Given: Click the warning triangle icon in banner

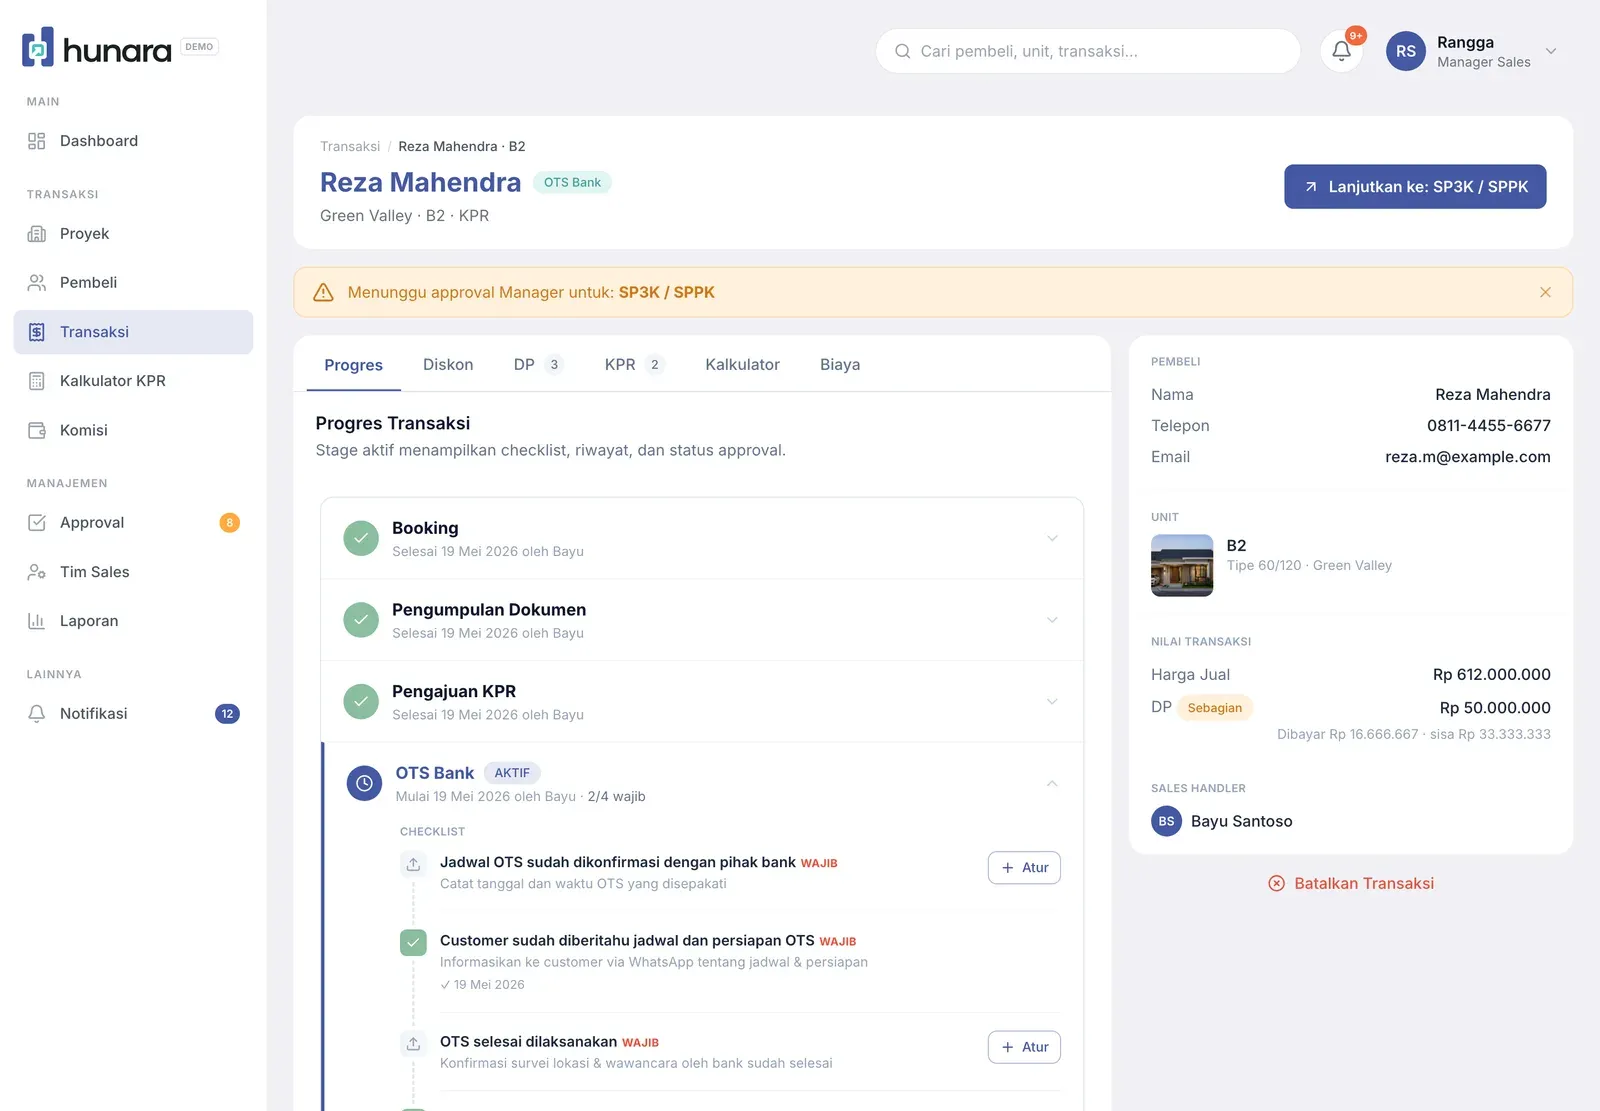Looking at the screenshot, I should [323, 292].
